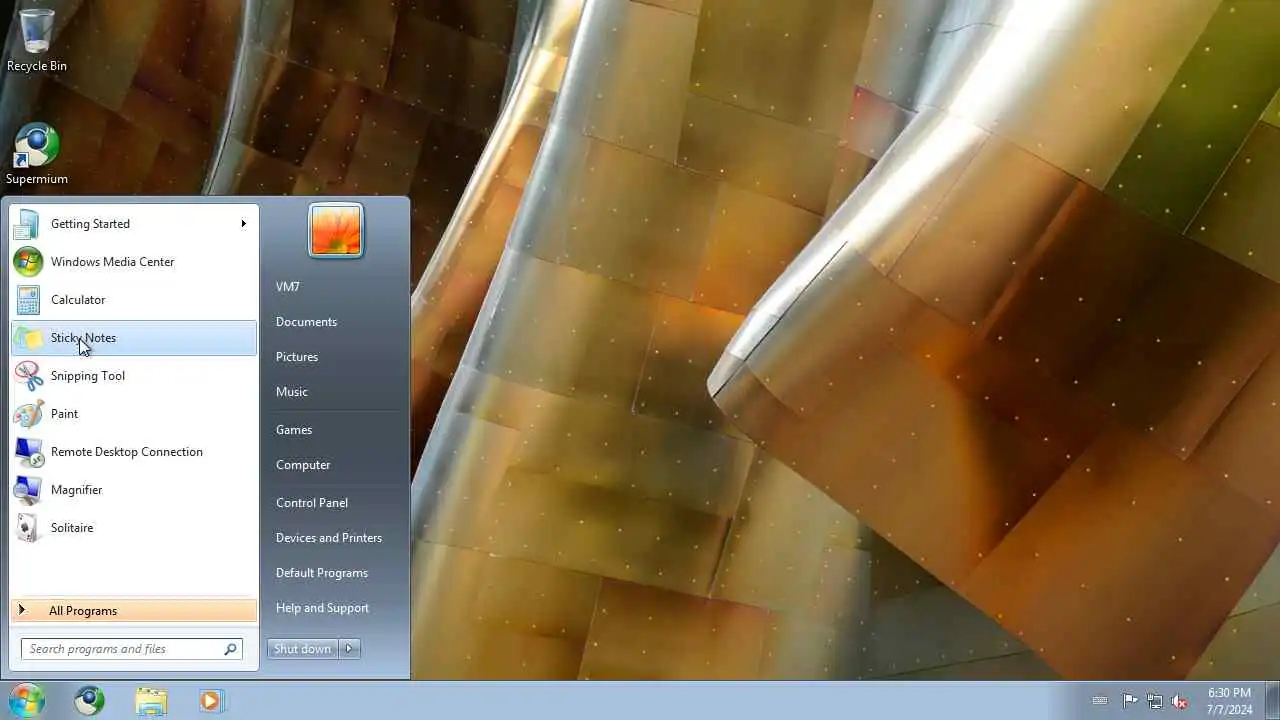Click the muted volume speaker icon
The image size is (1280, 720).
pyautogui.click(x=1180, y=701)
